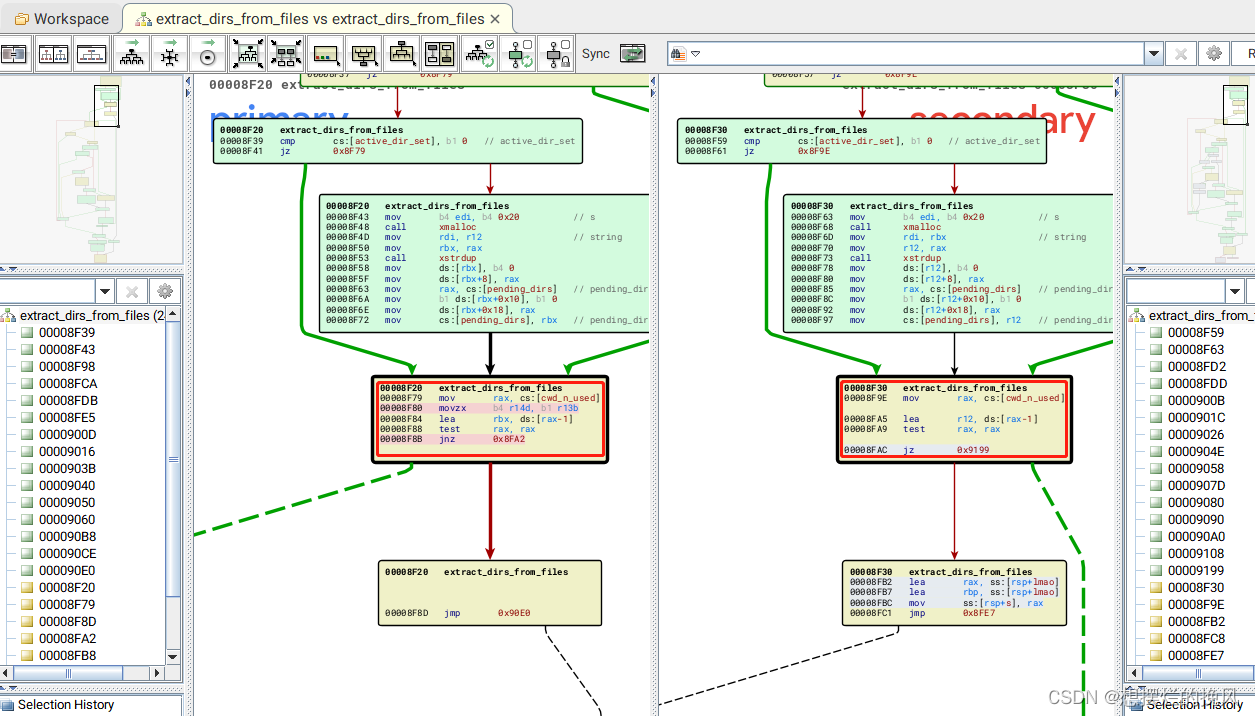Viewport: 1255px width, 716px height.
Task: Toggle automatic layout refresh with checkmark icon
Action: pyautogui.click(x=478, y=53)
